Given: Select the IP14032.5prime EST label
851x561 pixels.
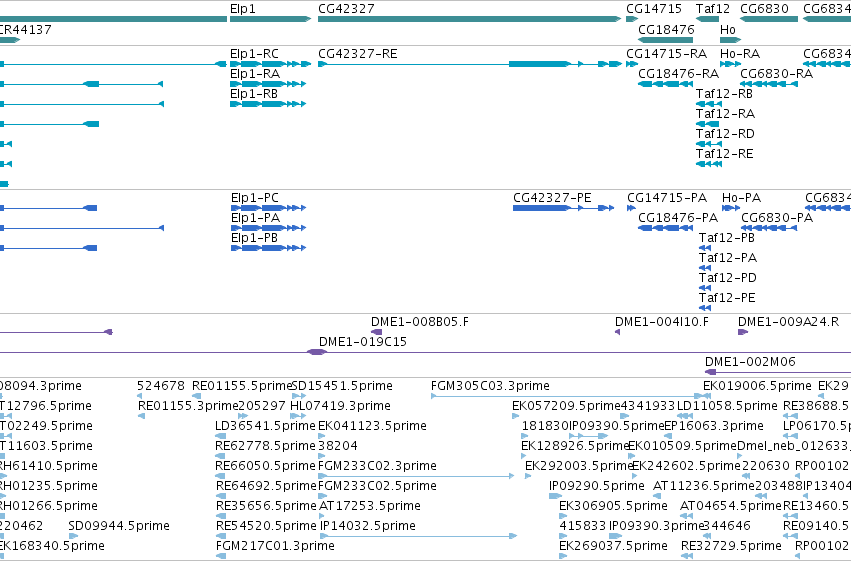Looking at the screenshot, I should pos(368,527).
